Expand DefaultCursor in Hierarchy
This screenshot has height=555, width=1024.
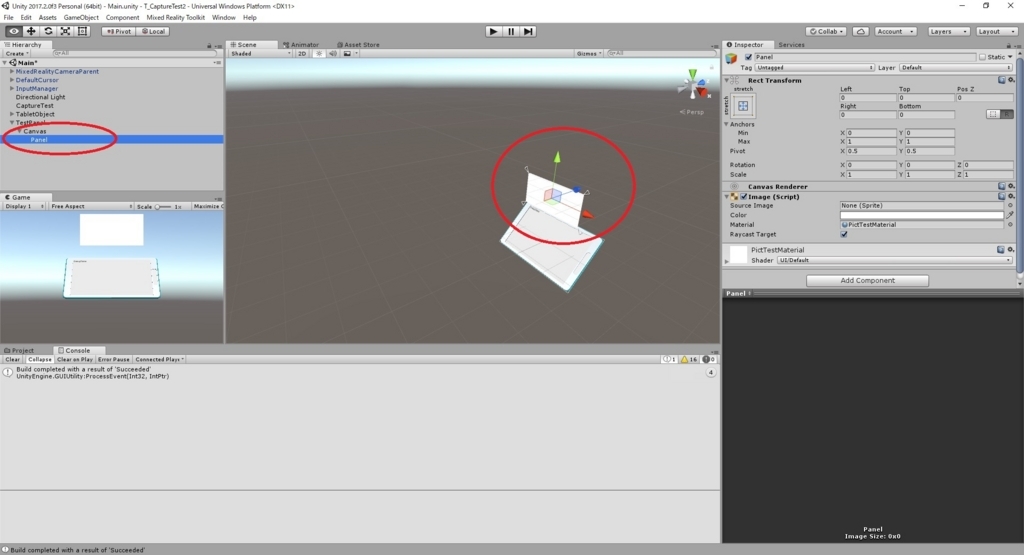(12, 80)
